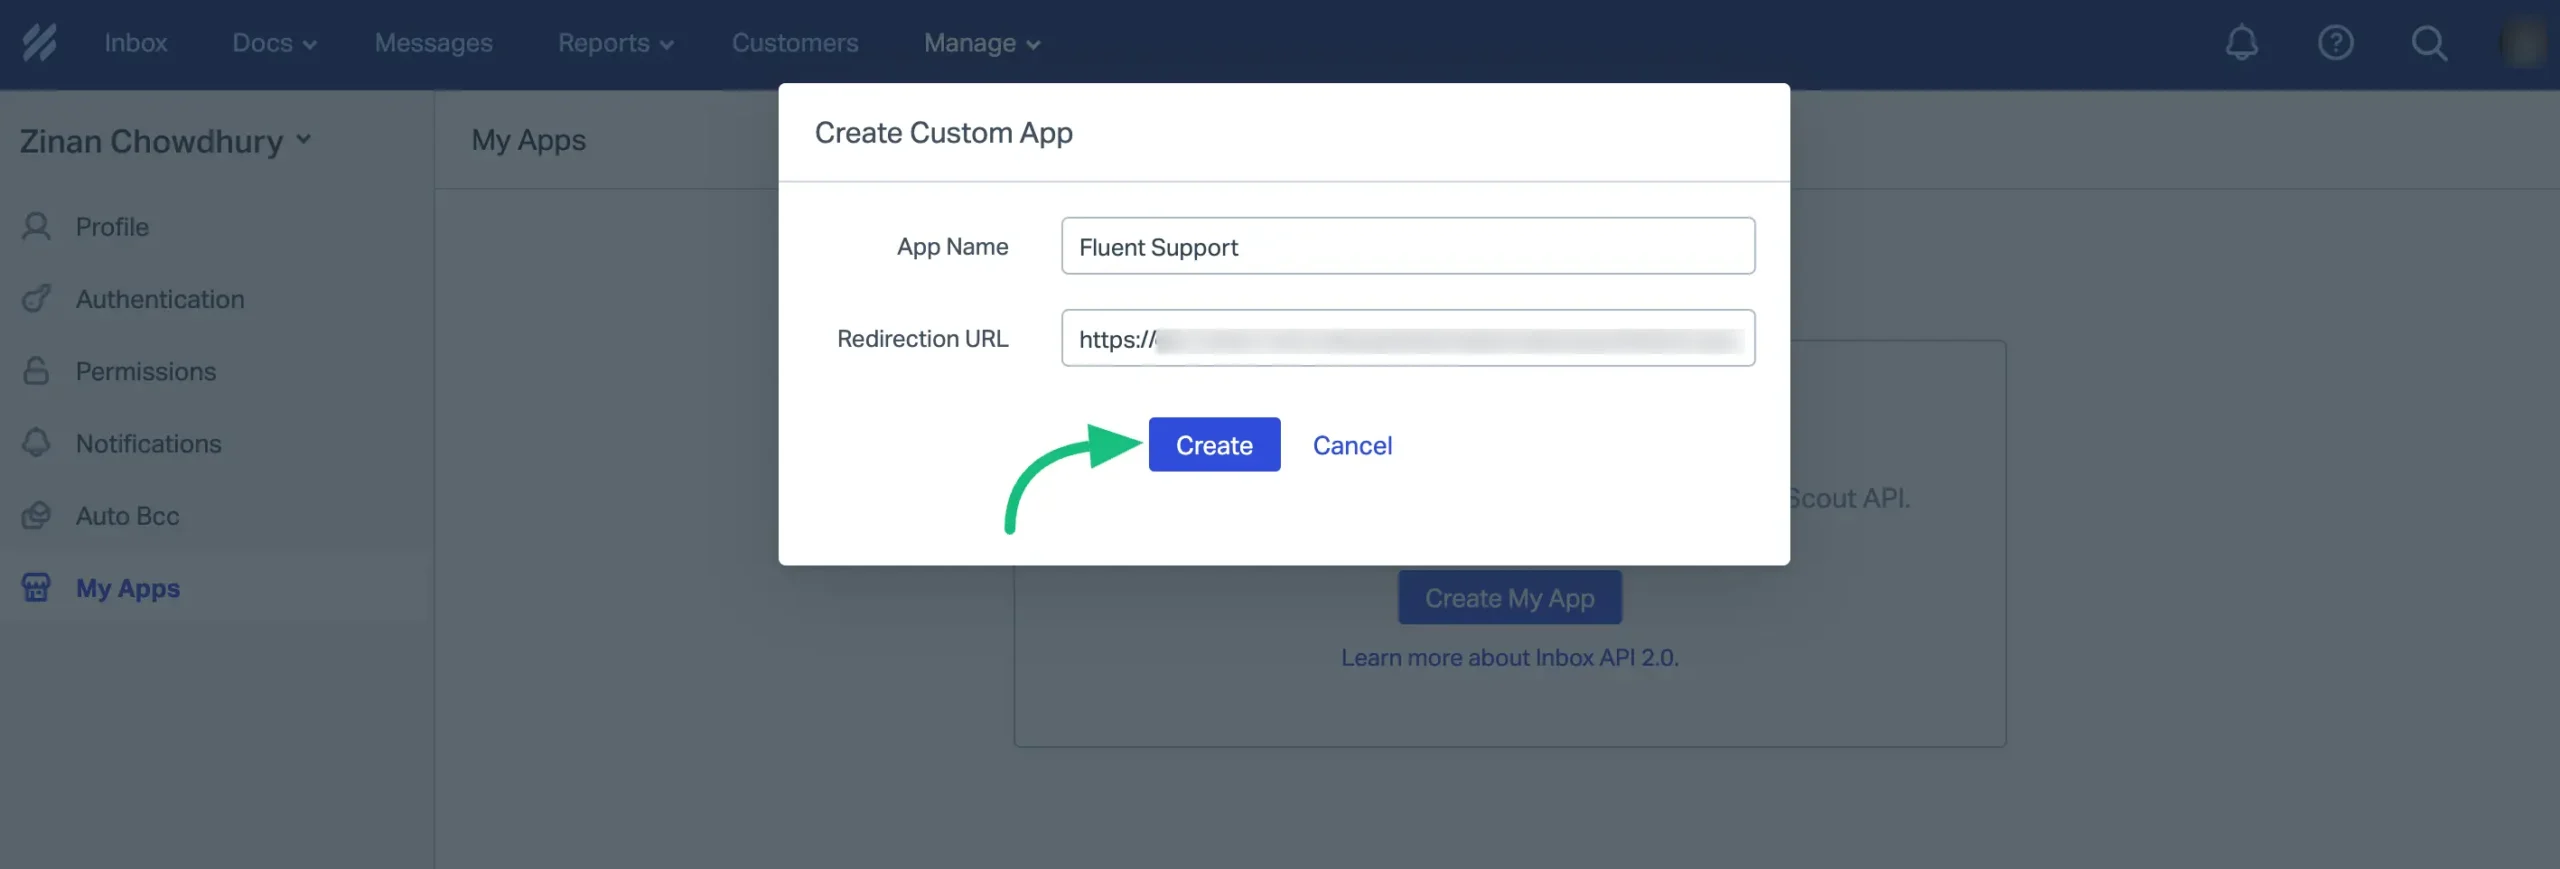
Task: Click the Permissions lock icon
Action: (x=37, y=371)
